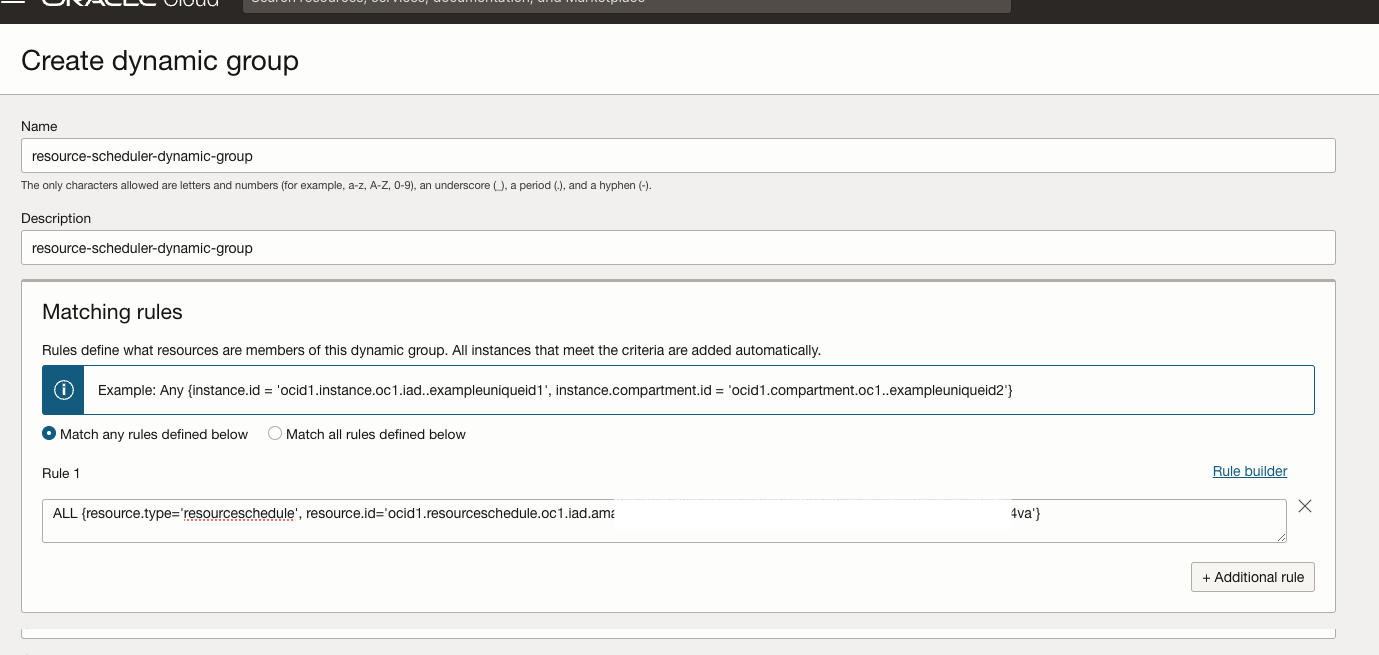This screenshot has height=655, width=1379.
Task: Select "Match all rules defined below"
Action: tap(275, 434)
